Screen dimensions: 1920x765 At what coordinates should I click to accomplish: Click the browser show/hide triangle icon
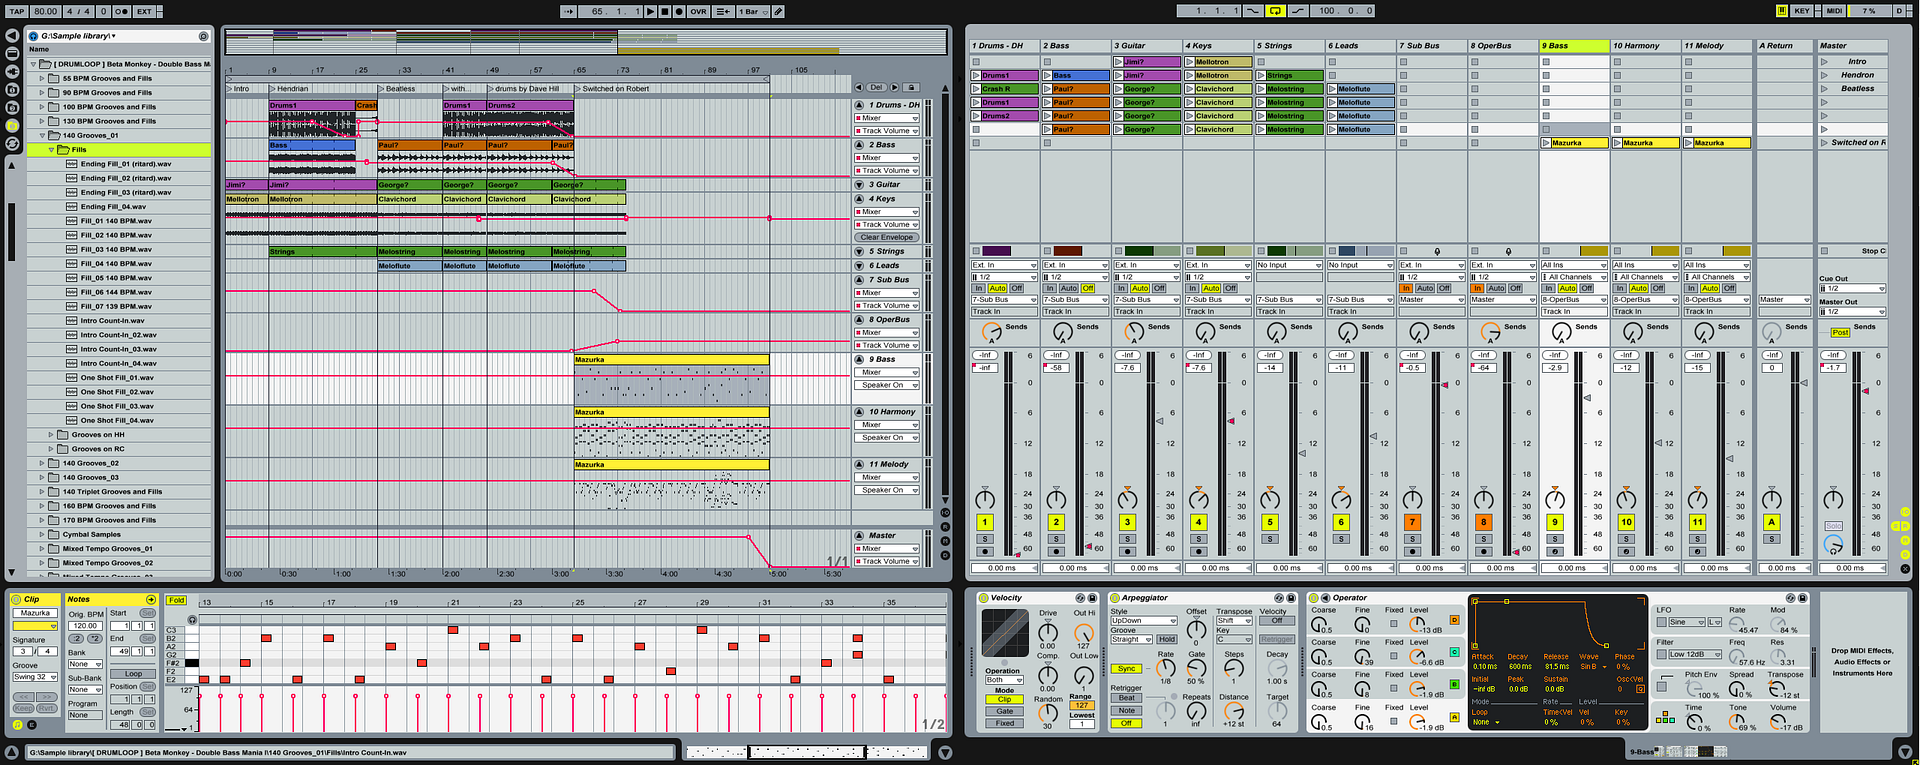(12, 36)
